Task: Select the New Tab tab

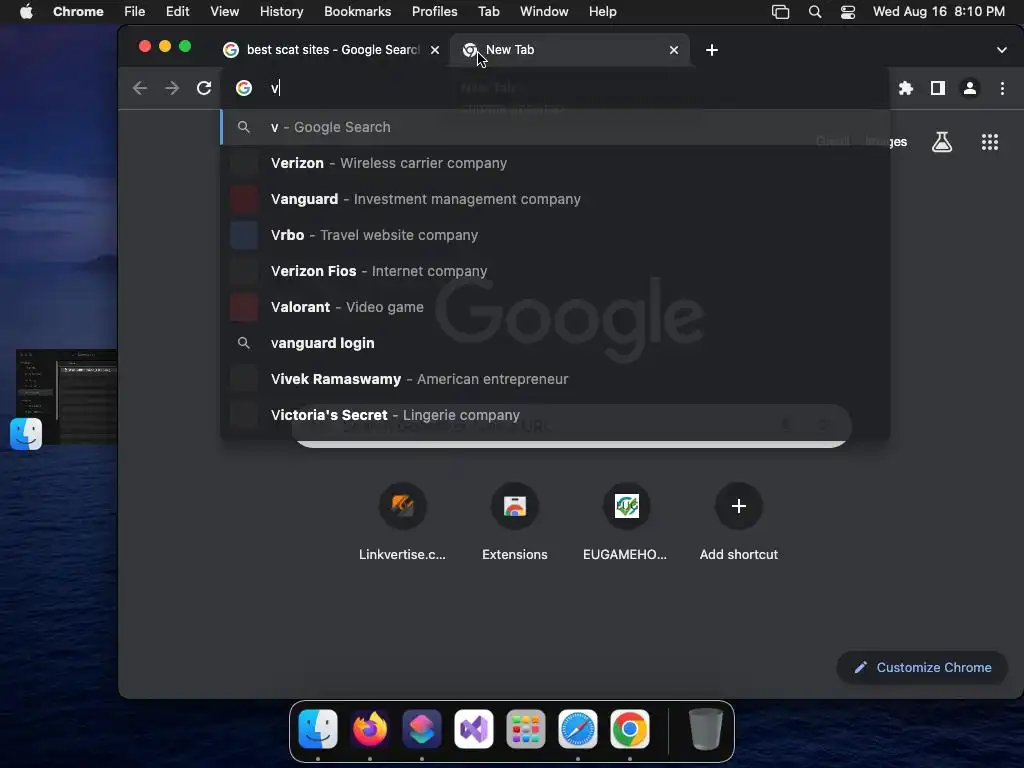Action: click(x=569, y=50)
